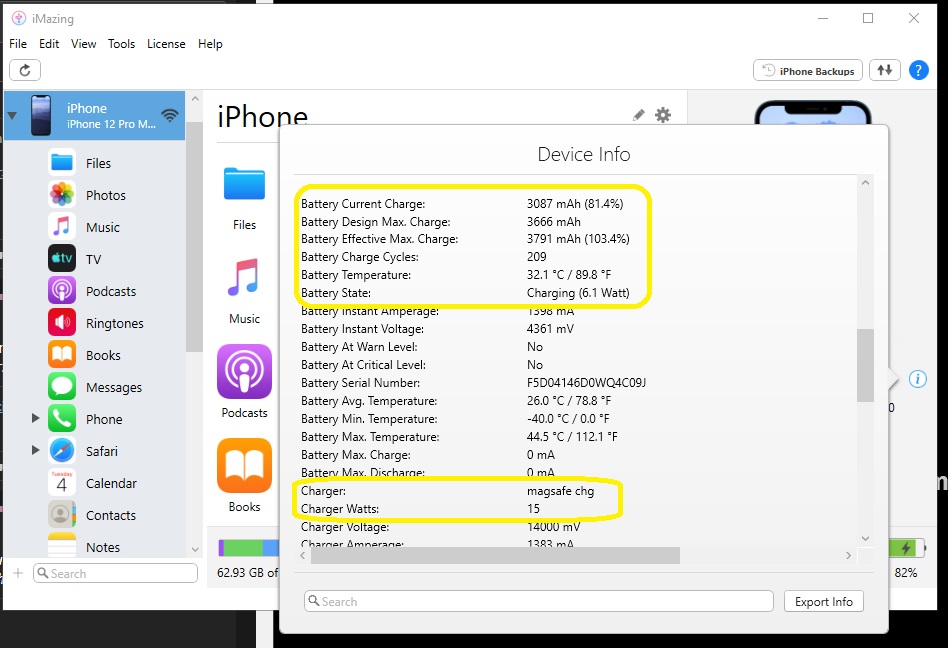Image resolution: width=948 pixels, height=648 pixels.
Task: Open the License menu
Action: click(x=166, y=44)
